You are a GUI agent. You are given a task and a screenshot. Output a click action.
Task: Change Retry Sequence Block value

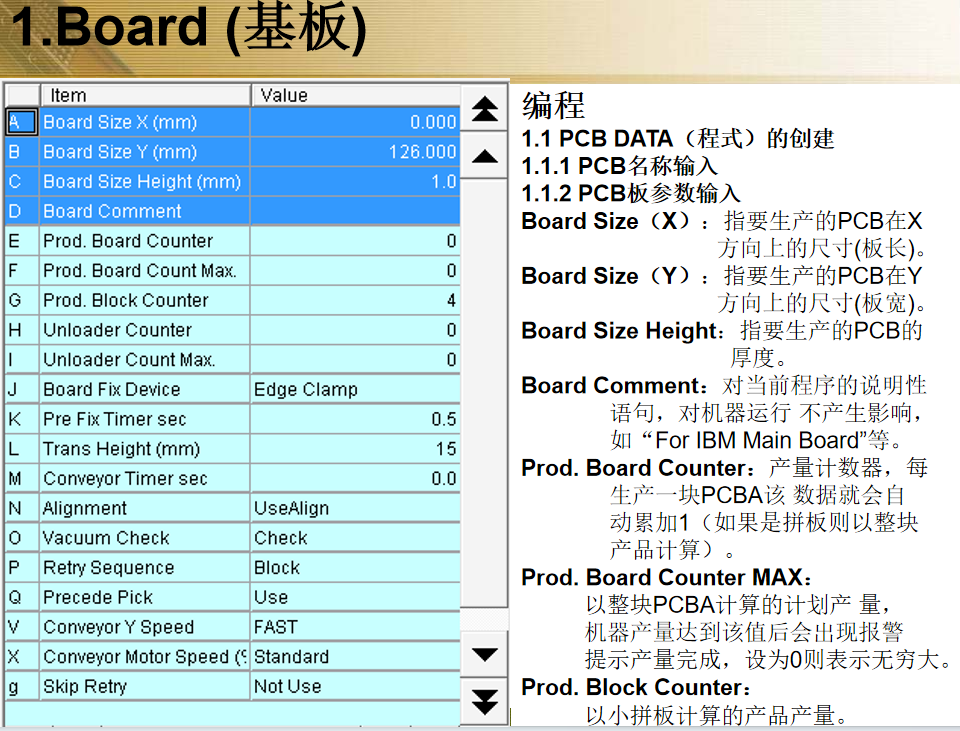(355, 568)
